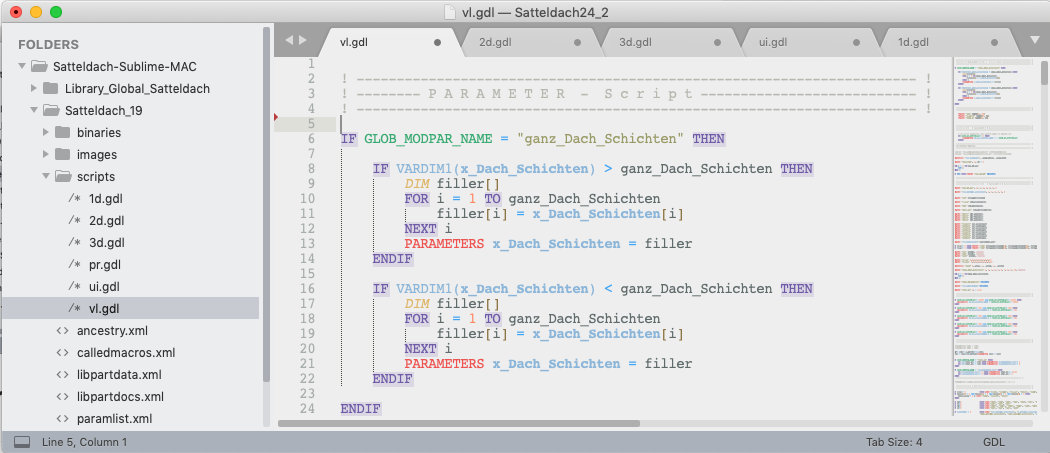Collapse the Satteldach-Sublime-MAC folder
Screen dimensions: 1050x453
pos(23,67)
